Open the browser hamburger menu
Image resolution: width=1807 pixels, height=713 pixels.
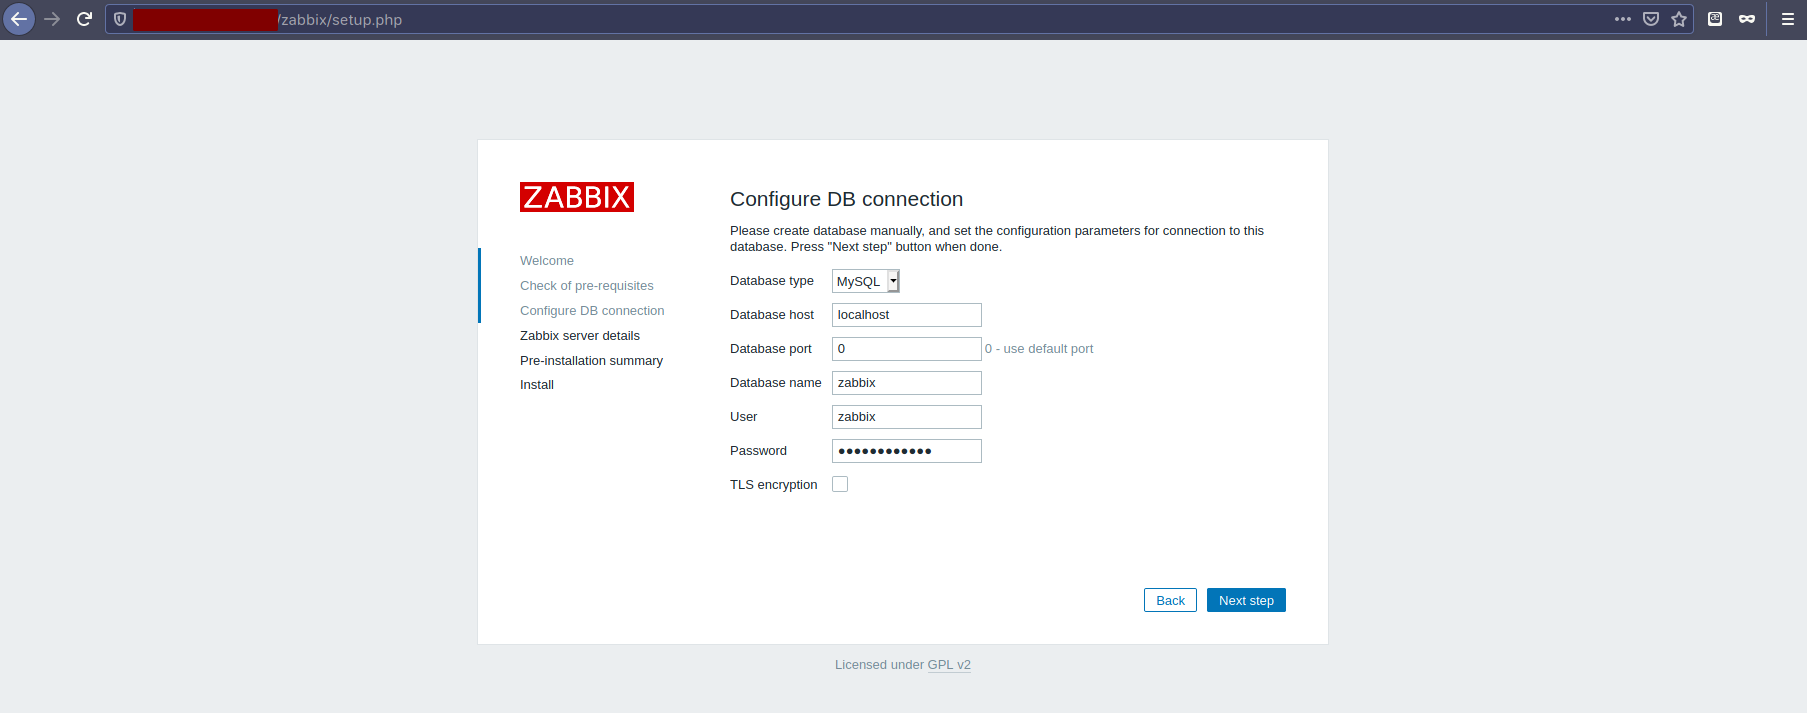1788,19
